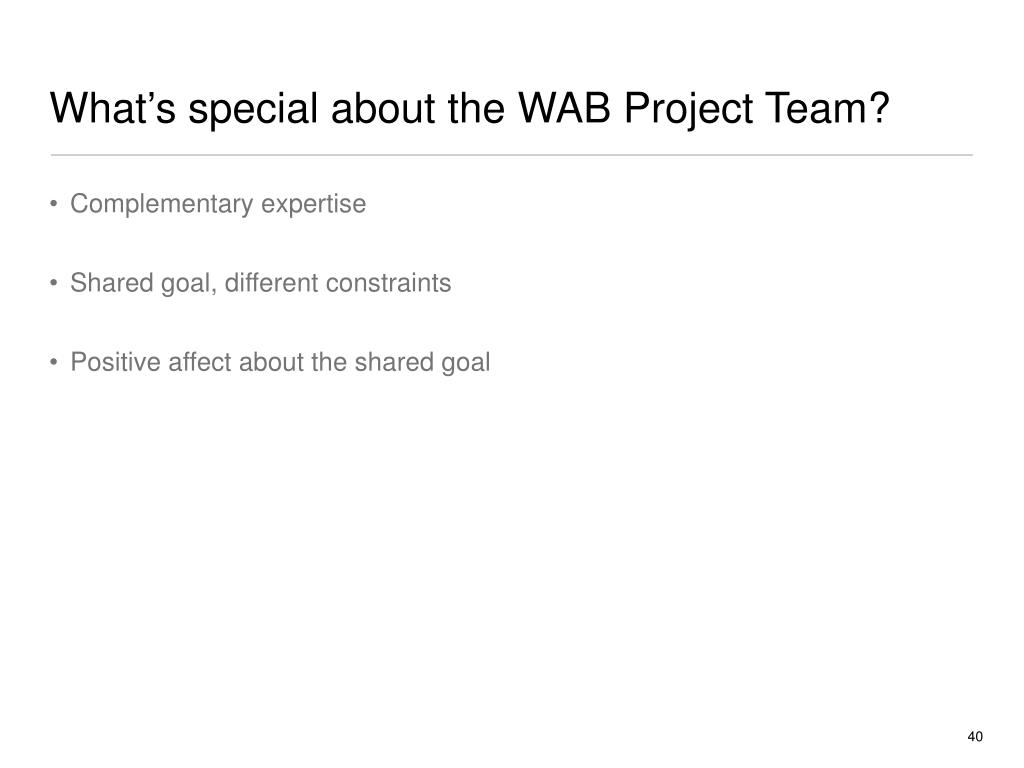
Task: Click the "Positive affect about the shared goal" line
Action: [280, 363]
